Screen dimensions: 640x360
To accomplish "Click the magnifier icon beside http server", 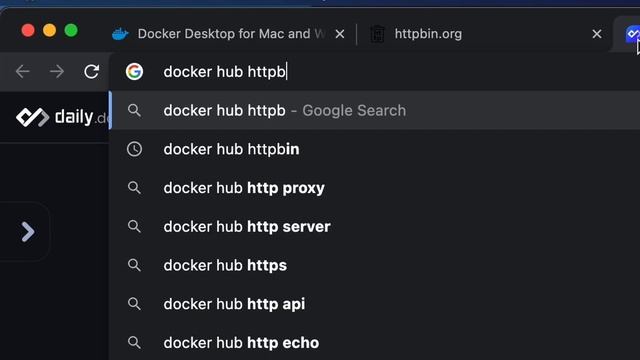I will [x=134, y=227].
